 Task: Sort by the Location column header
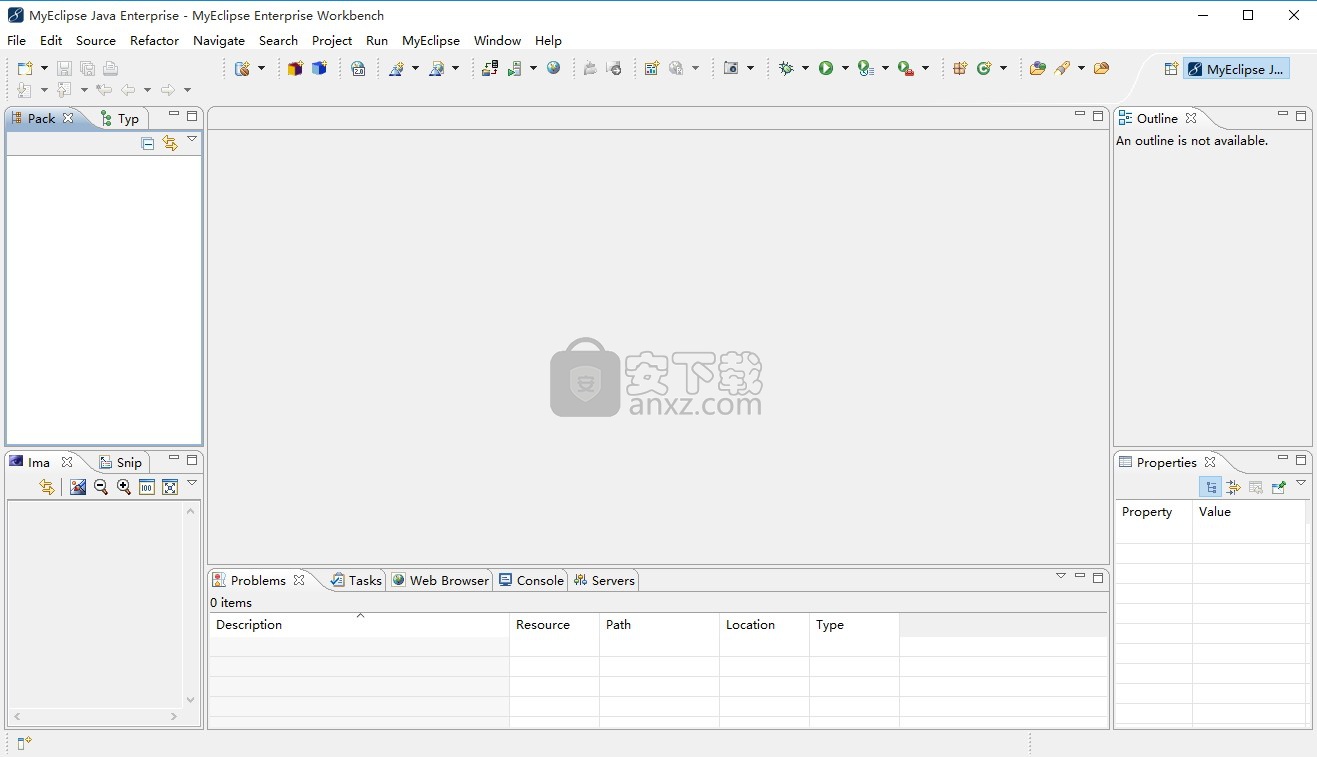coord(764,625)
